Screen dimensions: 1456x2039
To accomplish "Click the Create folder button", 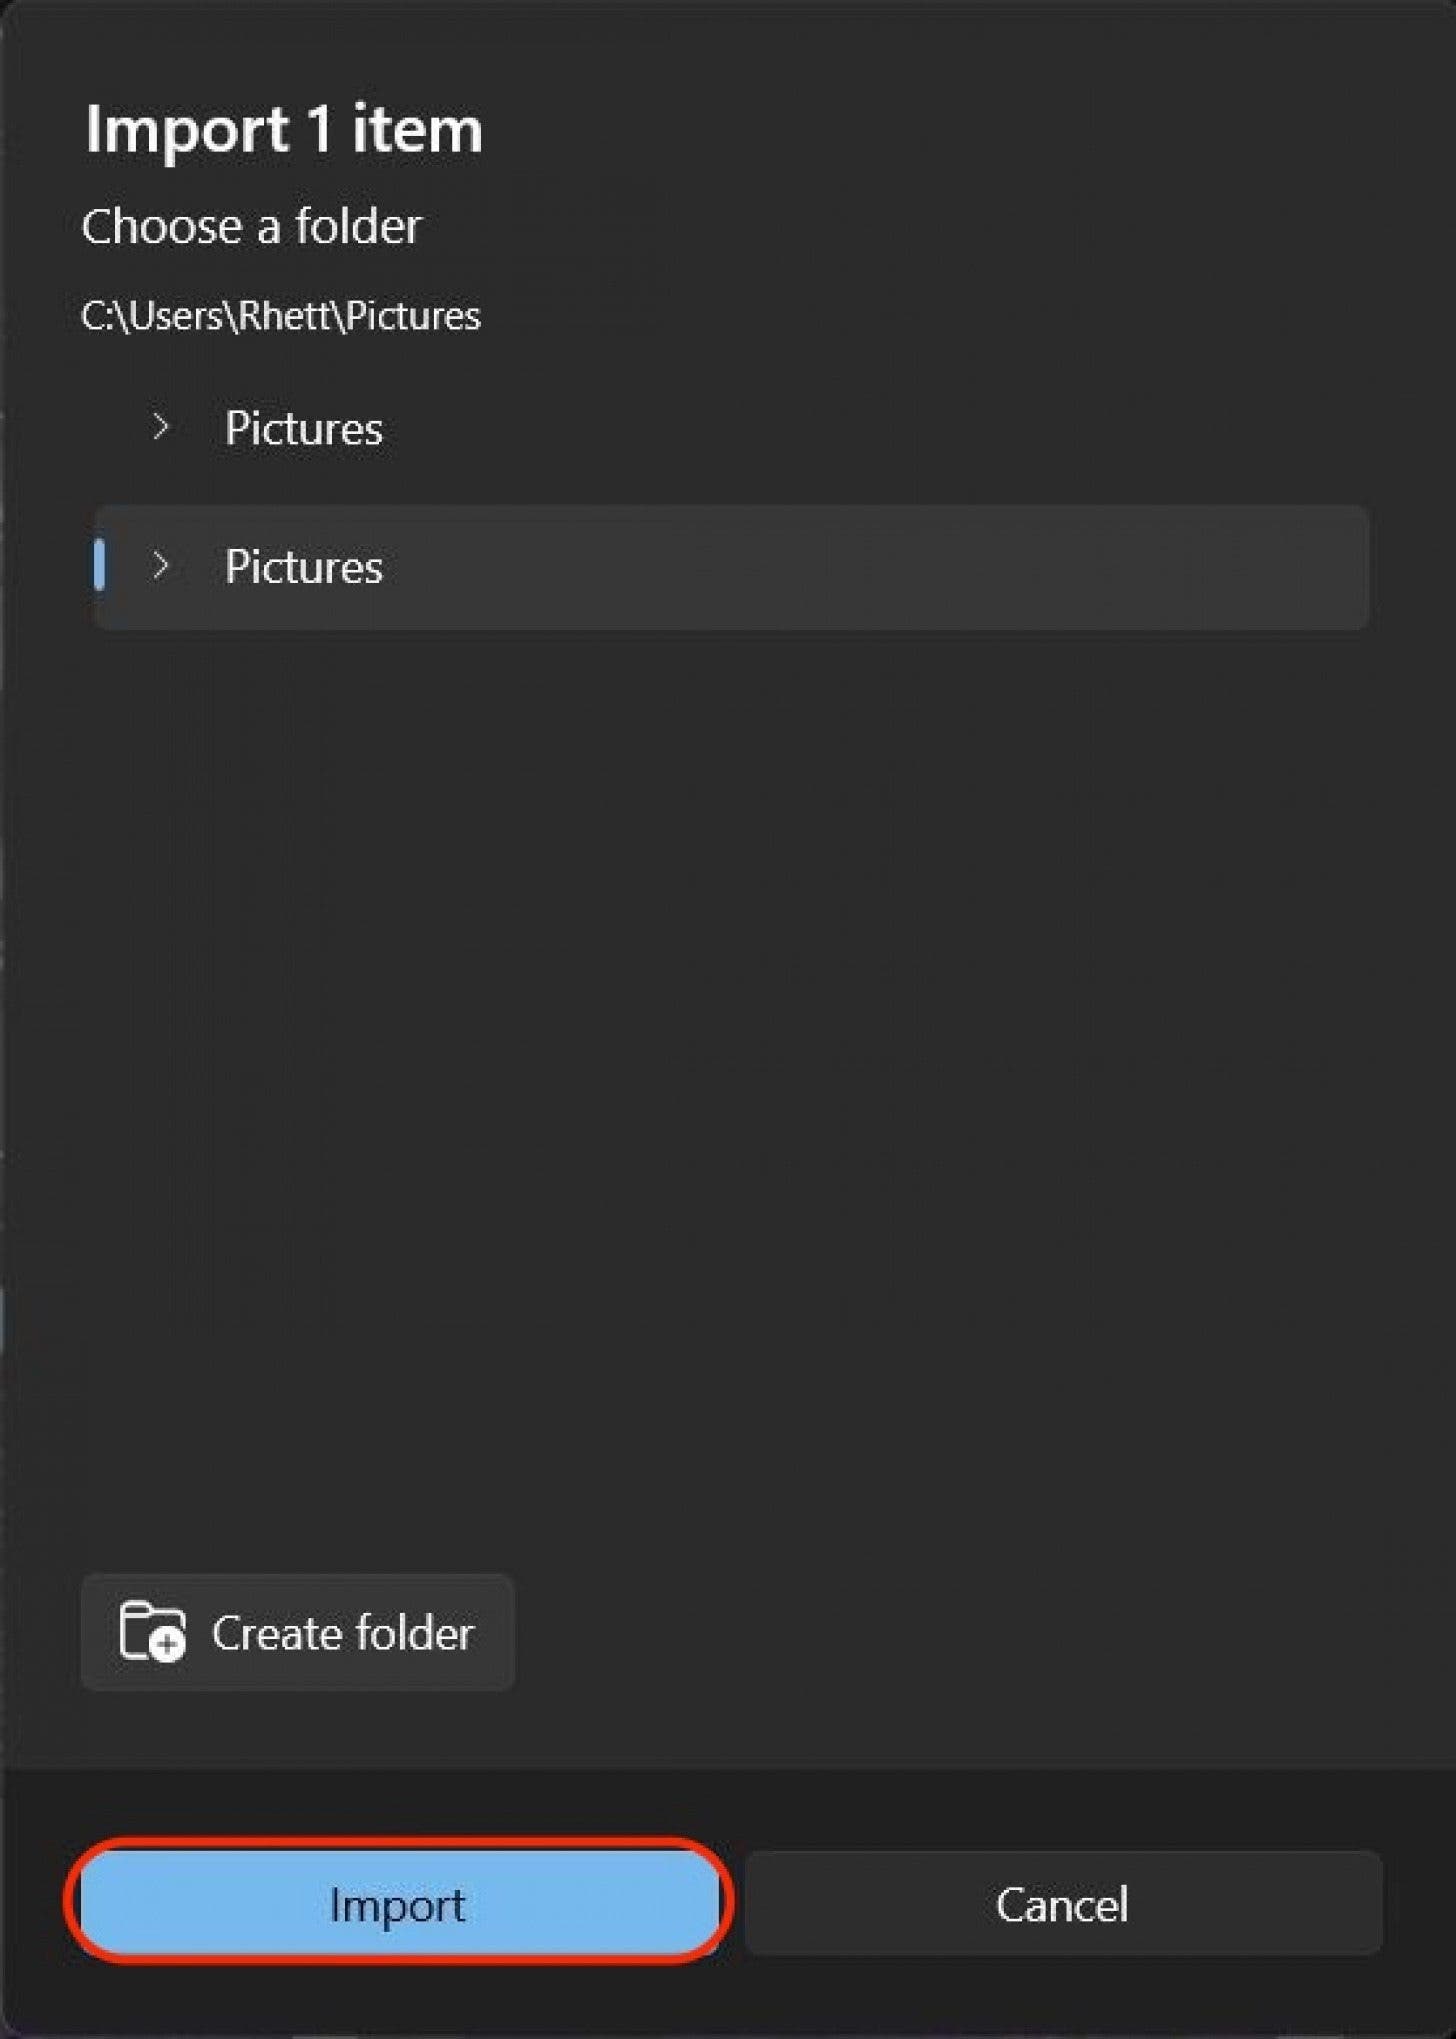I will click(x=297, y=1632).
